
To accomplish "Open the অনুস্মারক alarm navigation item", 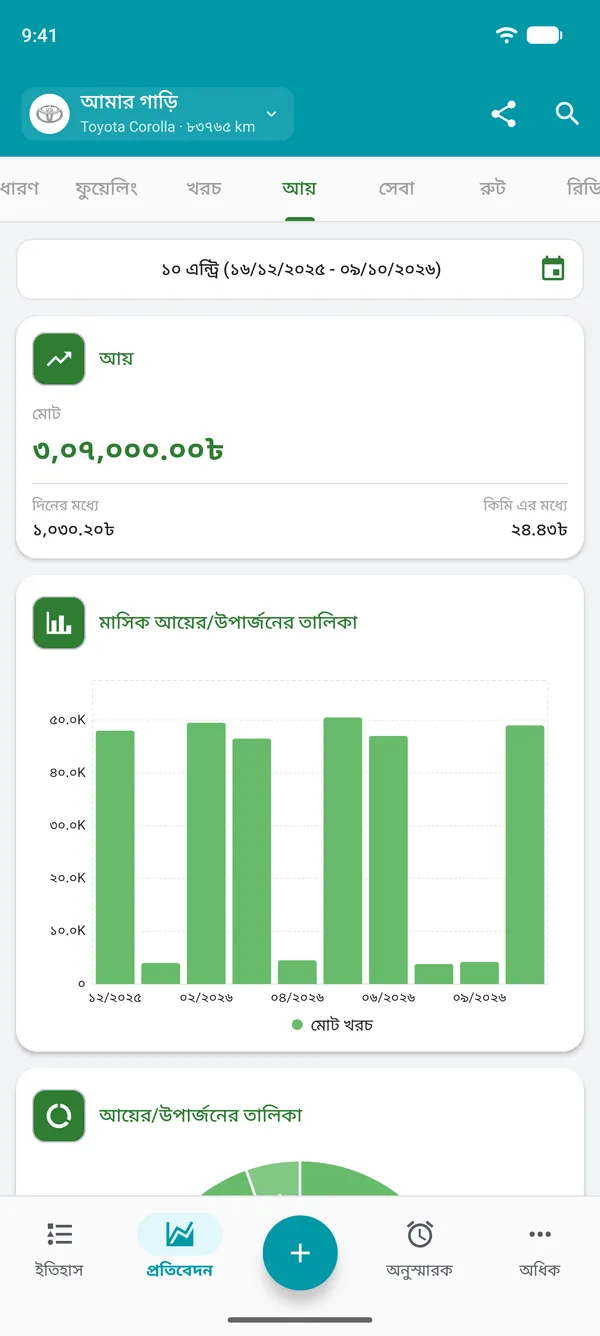I will pos(420,1249).
